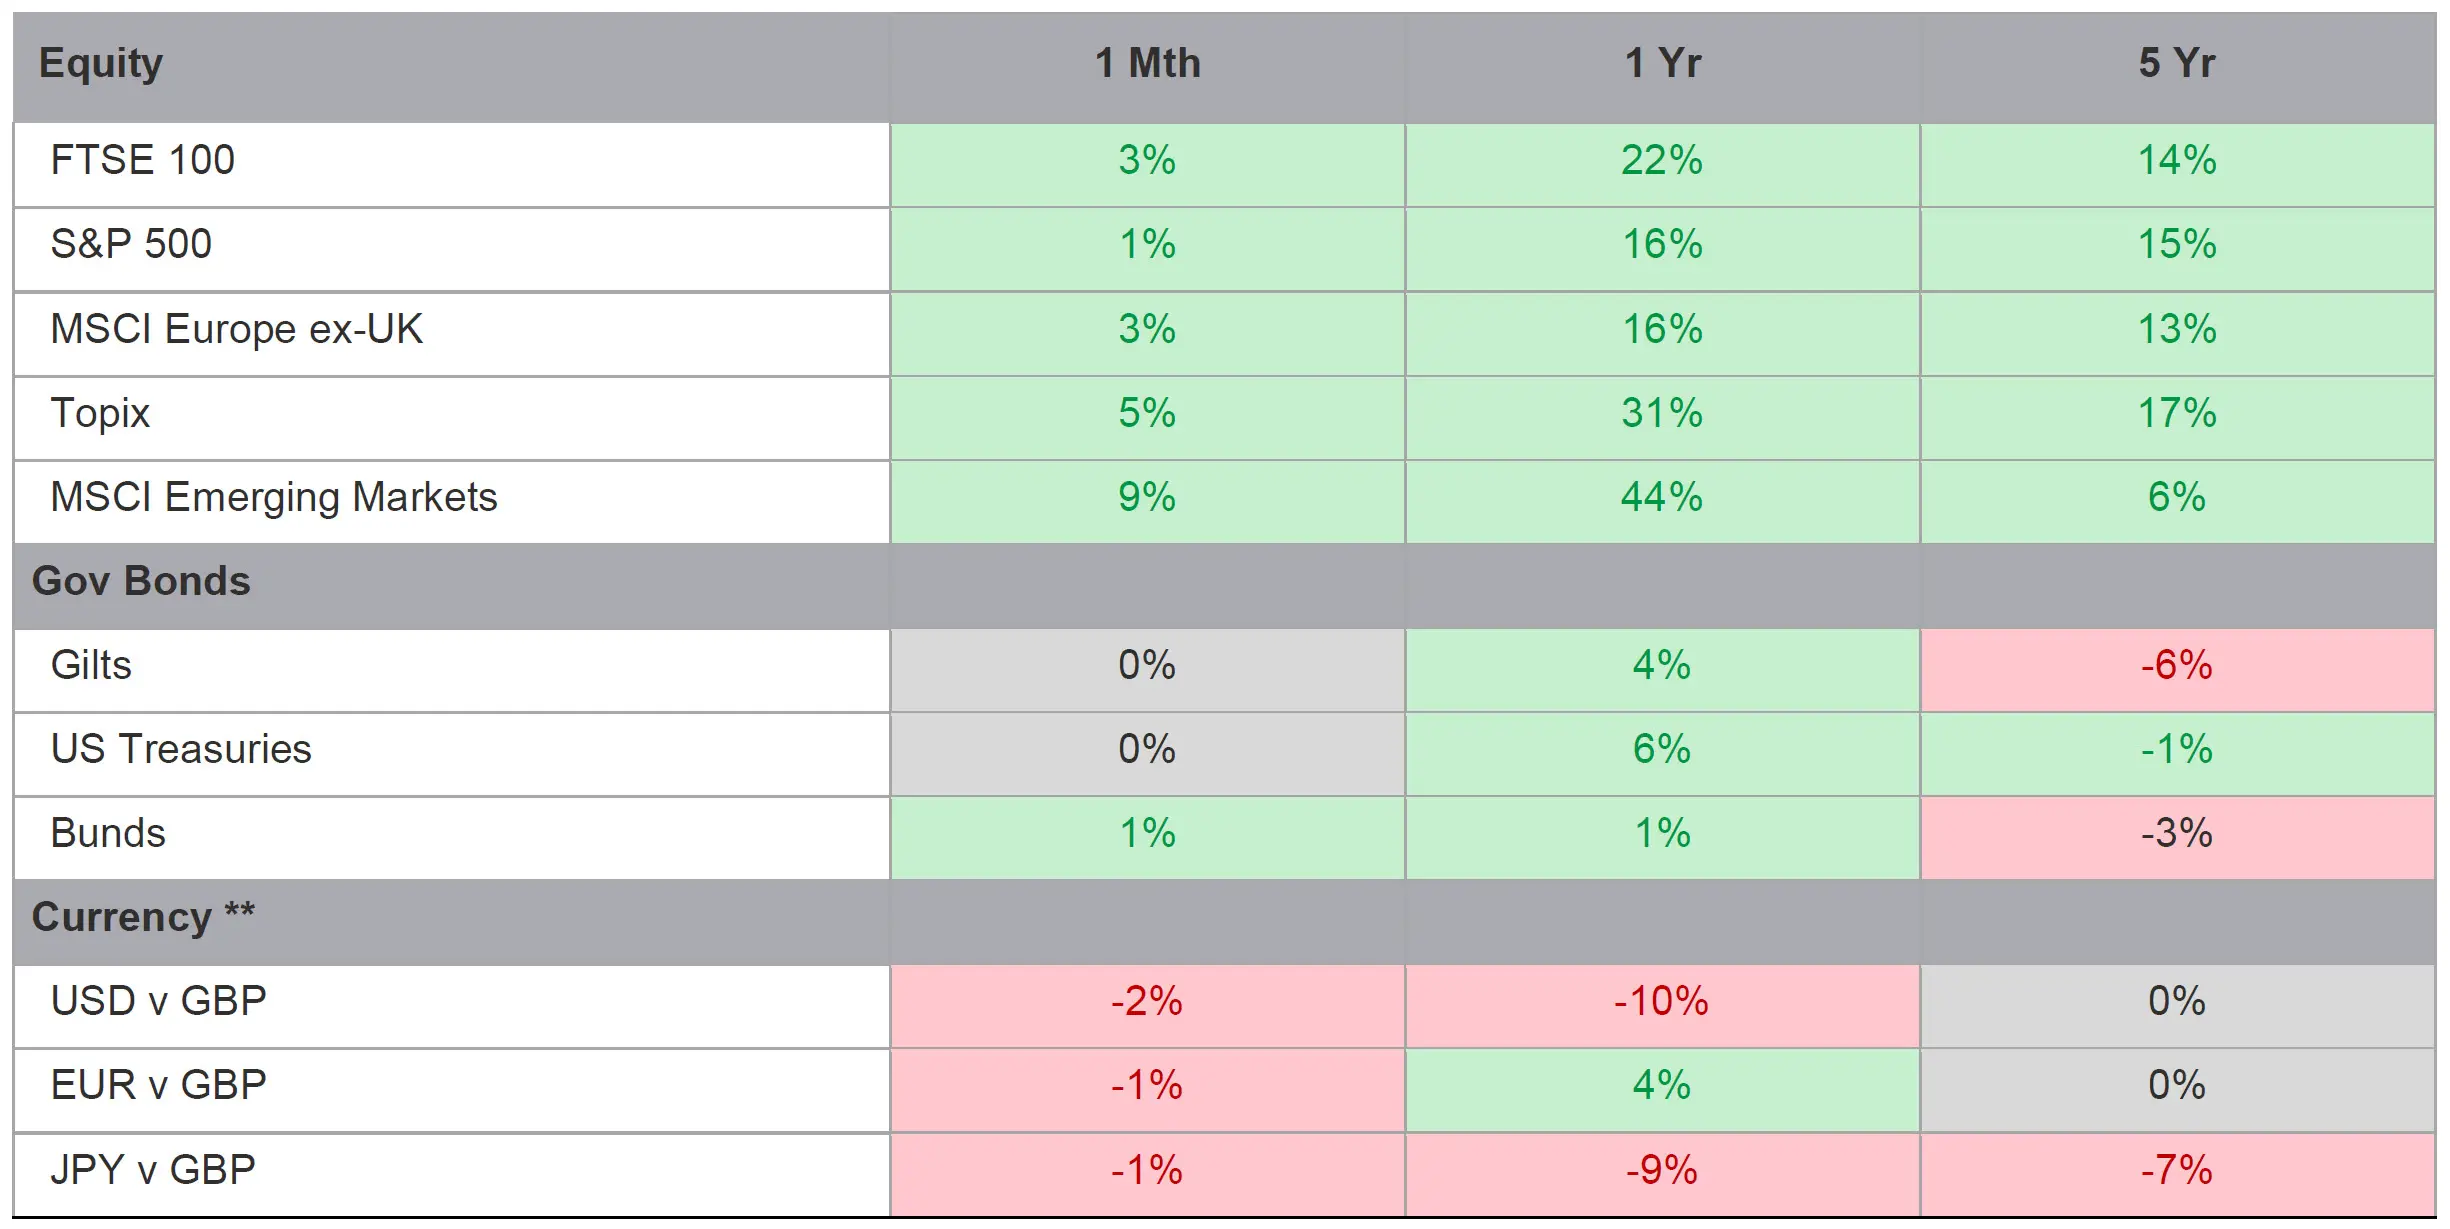
Task: Click the US Treasuries row label
Action: [x=181, y=750]
